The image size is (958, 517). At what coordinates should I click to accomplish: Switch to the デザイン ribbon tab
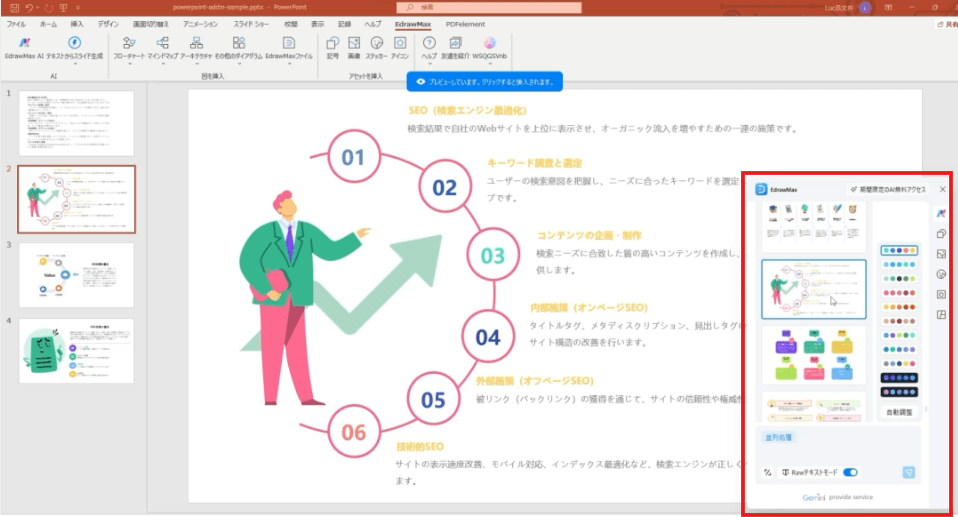pyautogui.click(x=108, y=24)
